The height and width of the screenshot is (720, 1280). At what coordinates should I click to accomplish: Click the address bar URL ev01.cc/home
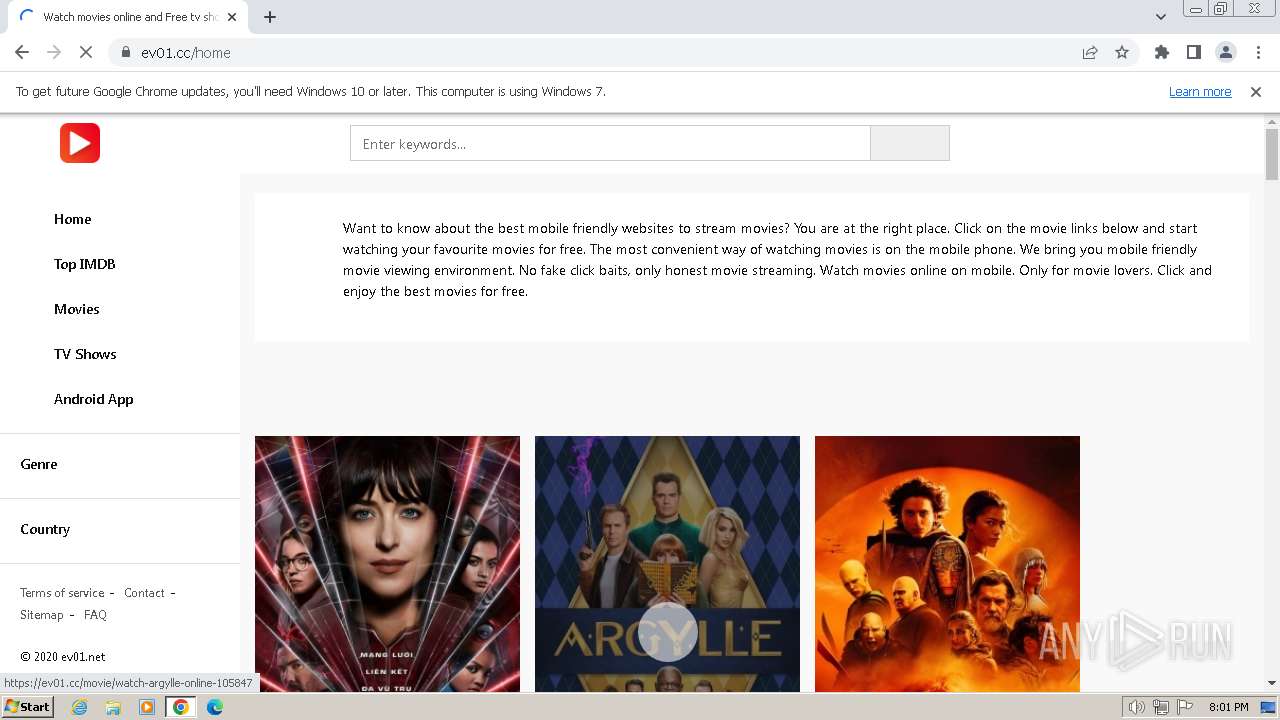coord(186,53)
